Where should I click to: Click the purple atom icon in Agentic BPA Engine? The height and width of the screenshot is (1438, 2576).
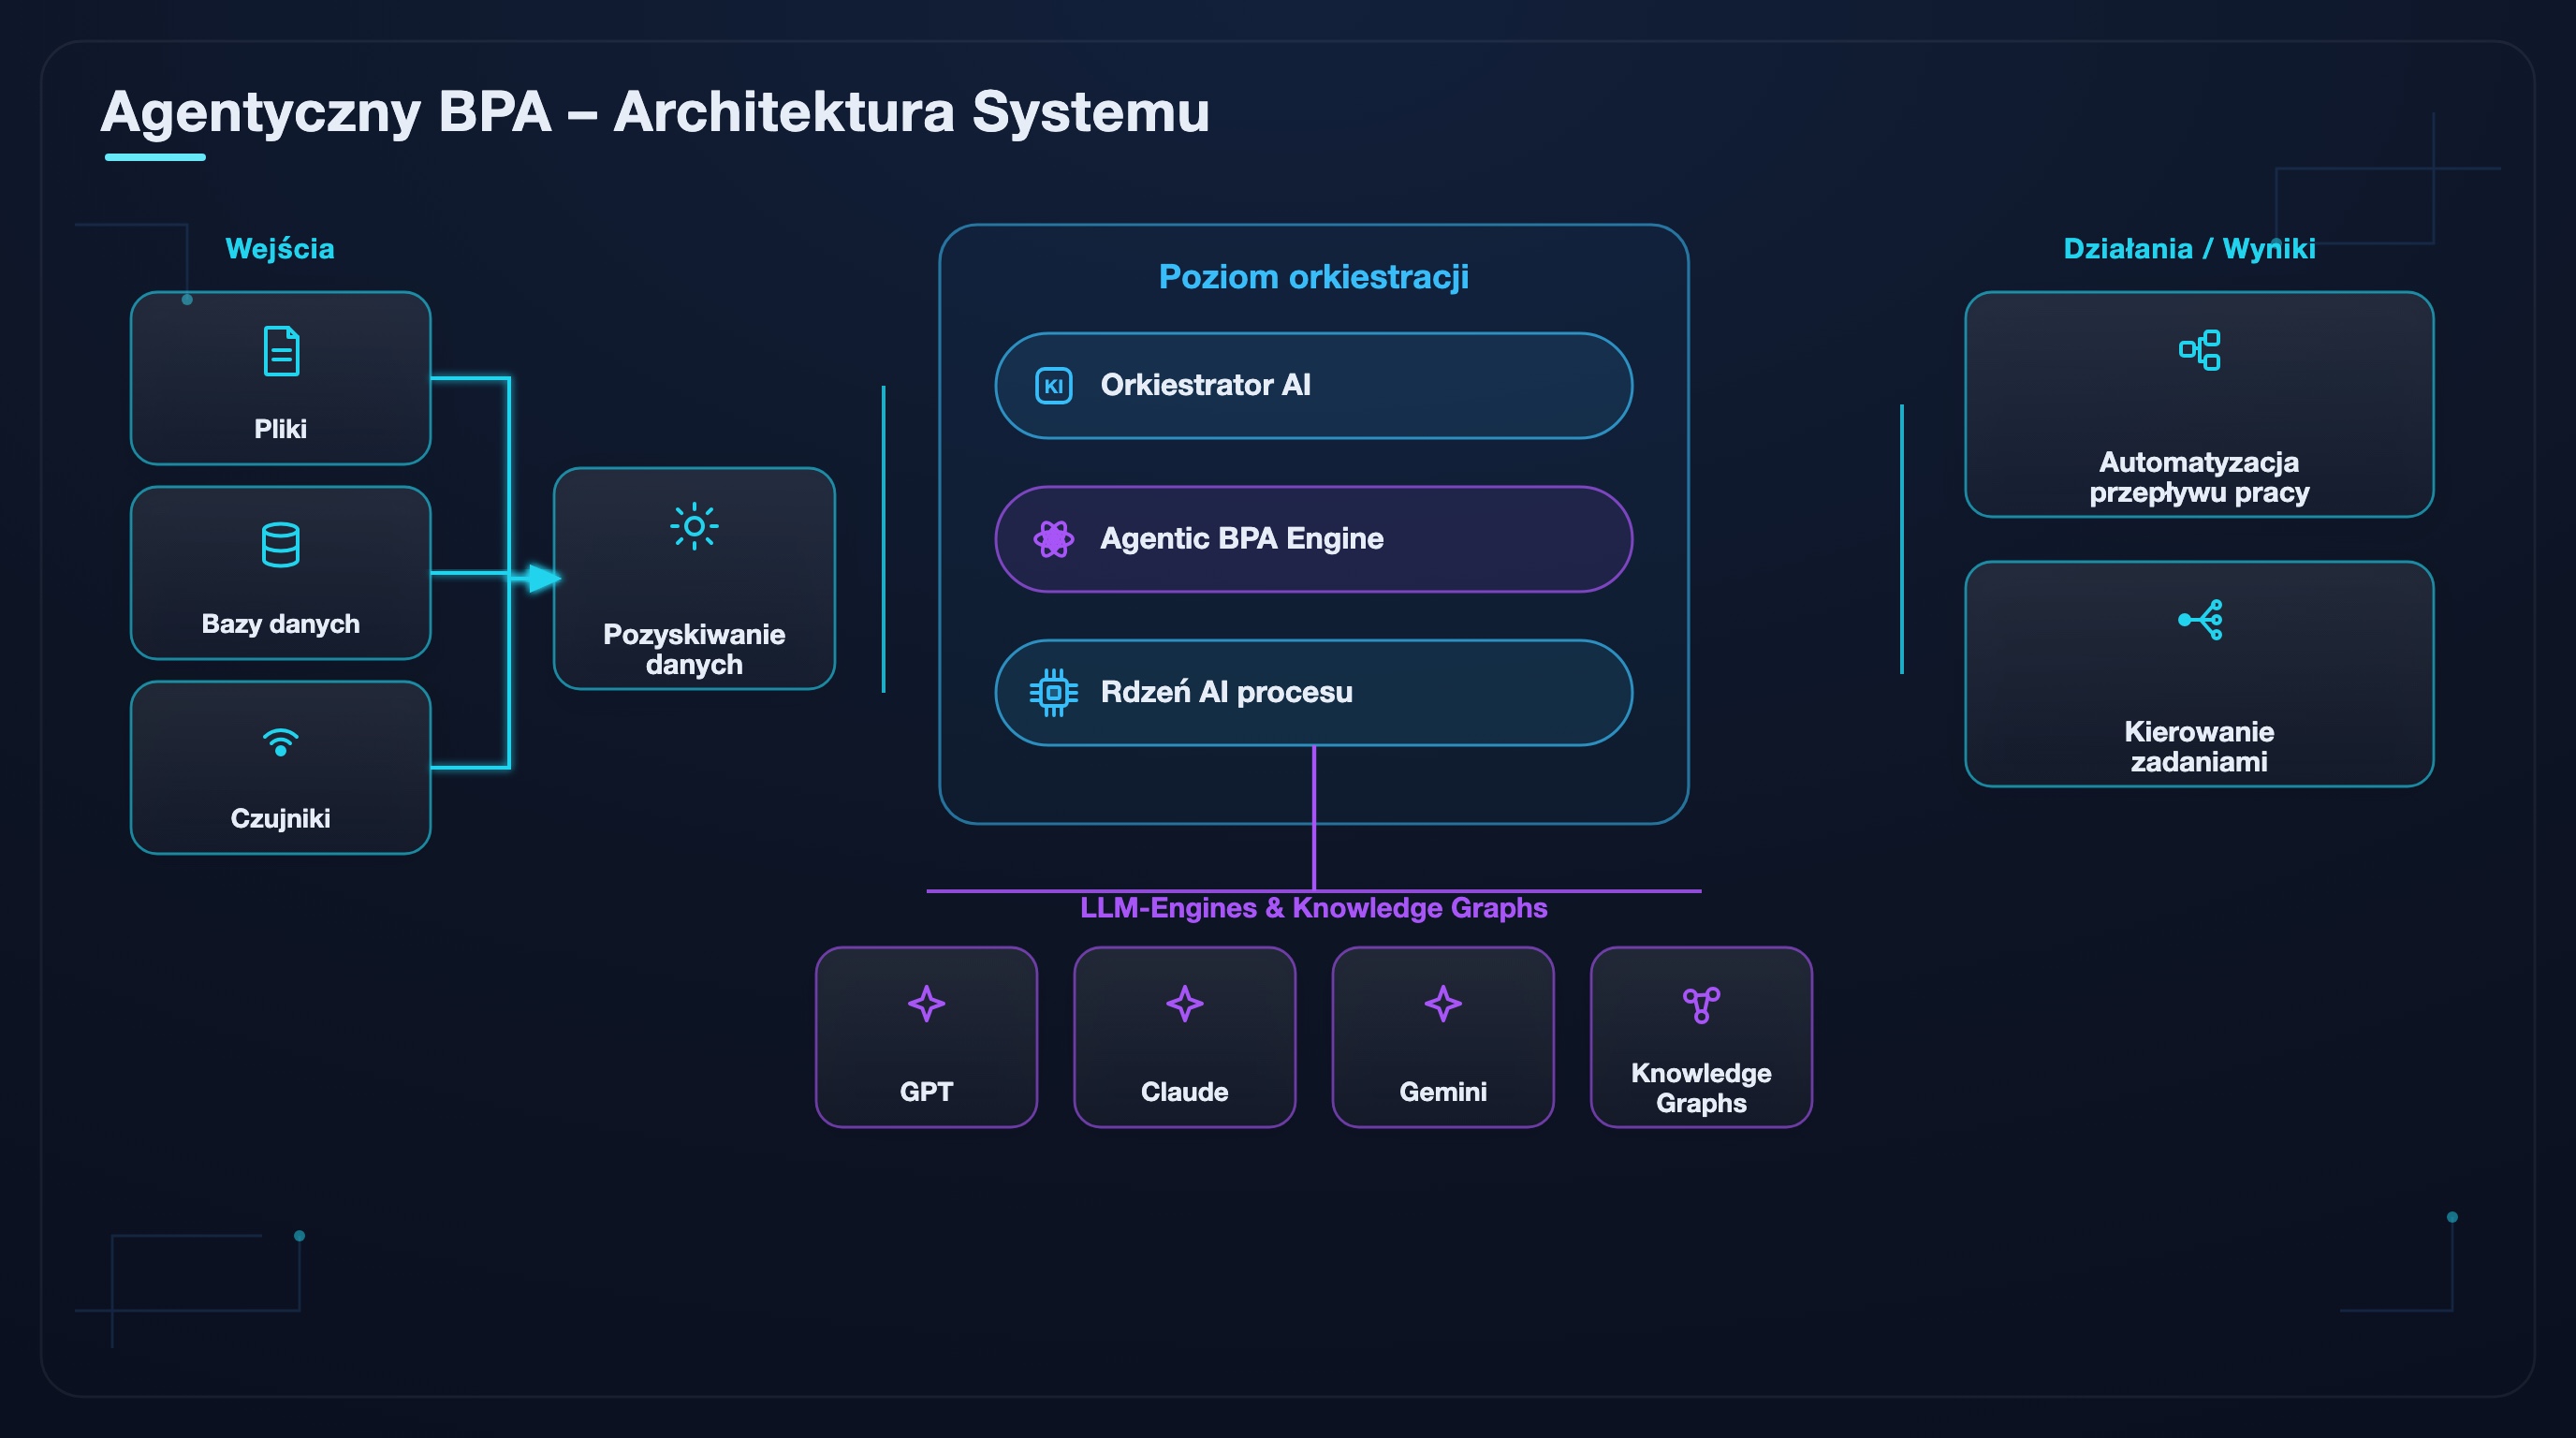[x=1053, y=539]
